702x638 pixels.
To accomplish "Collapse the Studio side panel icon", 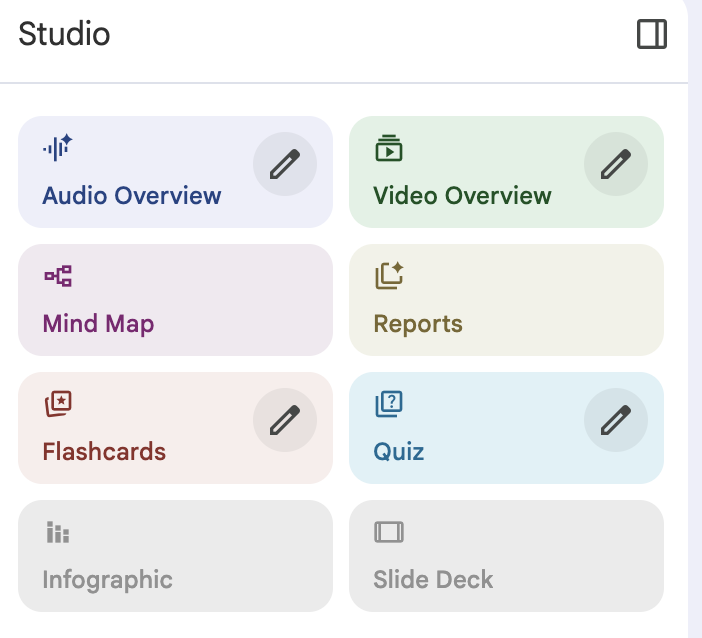I will click(652, 34).
